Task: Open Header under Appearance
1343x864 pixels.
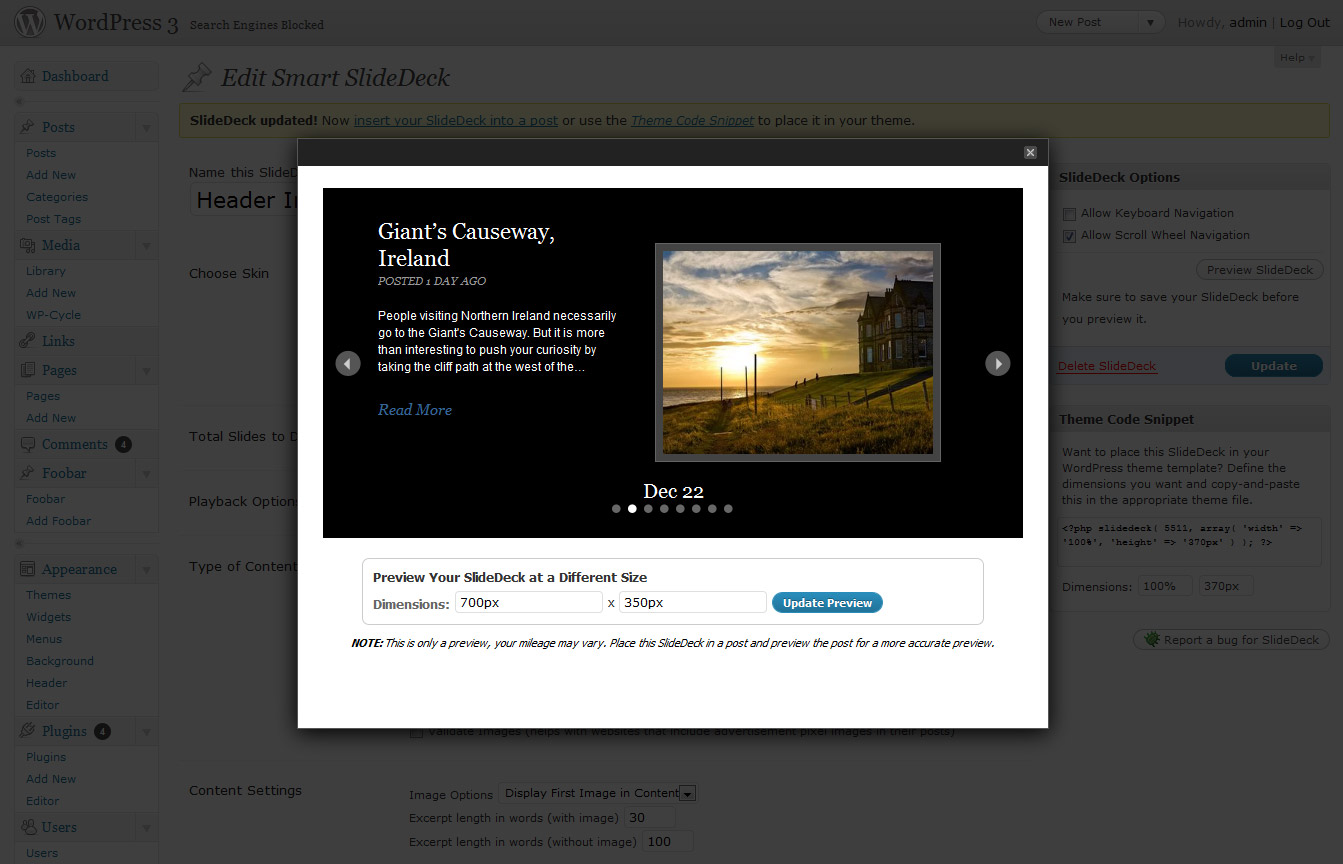Action: (47, 683)
